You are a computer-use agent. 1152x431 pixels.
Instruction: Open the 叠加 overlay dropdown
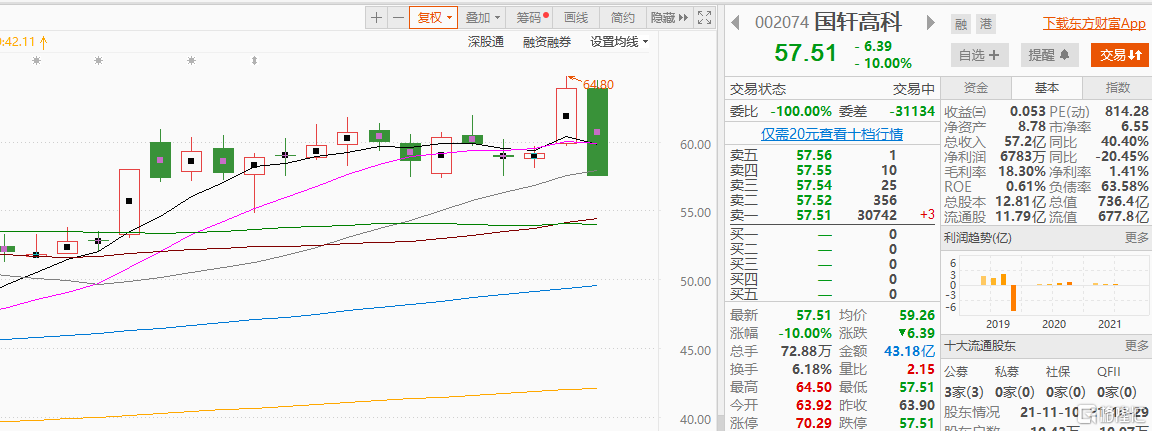483,18
